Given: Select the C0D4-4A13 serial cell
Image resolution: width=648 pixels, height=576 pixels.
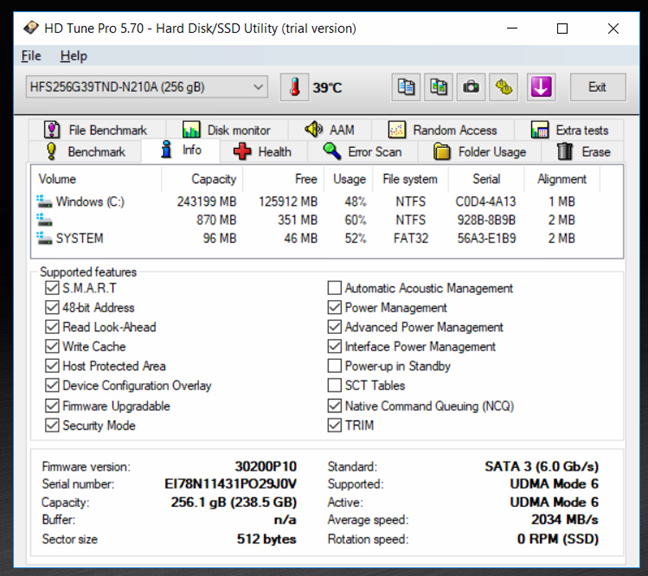Looking at the screenshot, I should (x=486, y=201).
